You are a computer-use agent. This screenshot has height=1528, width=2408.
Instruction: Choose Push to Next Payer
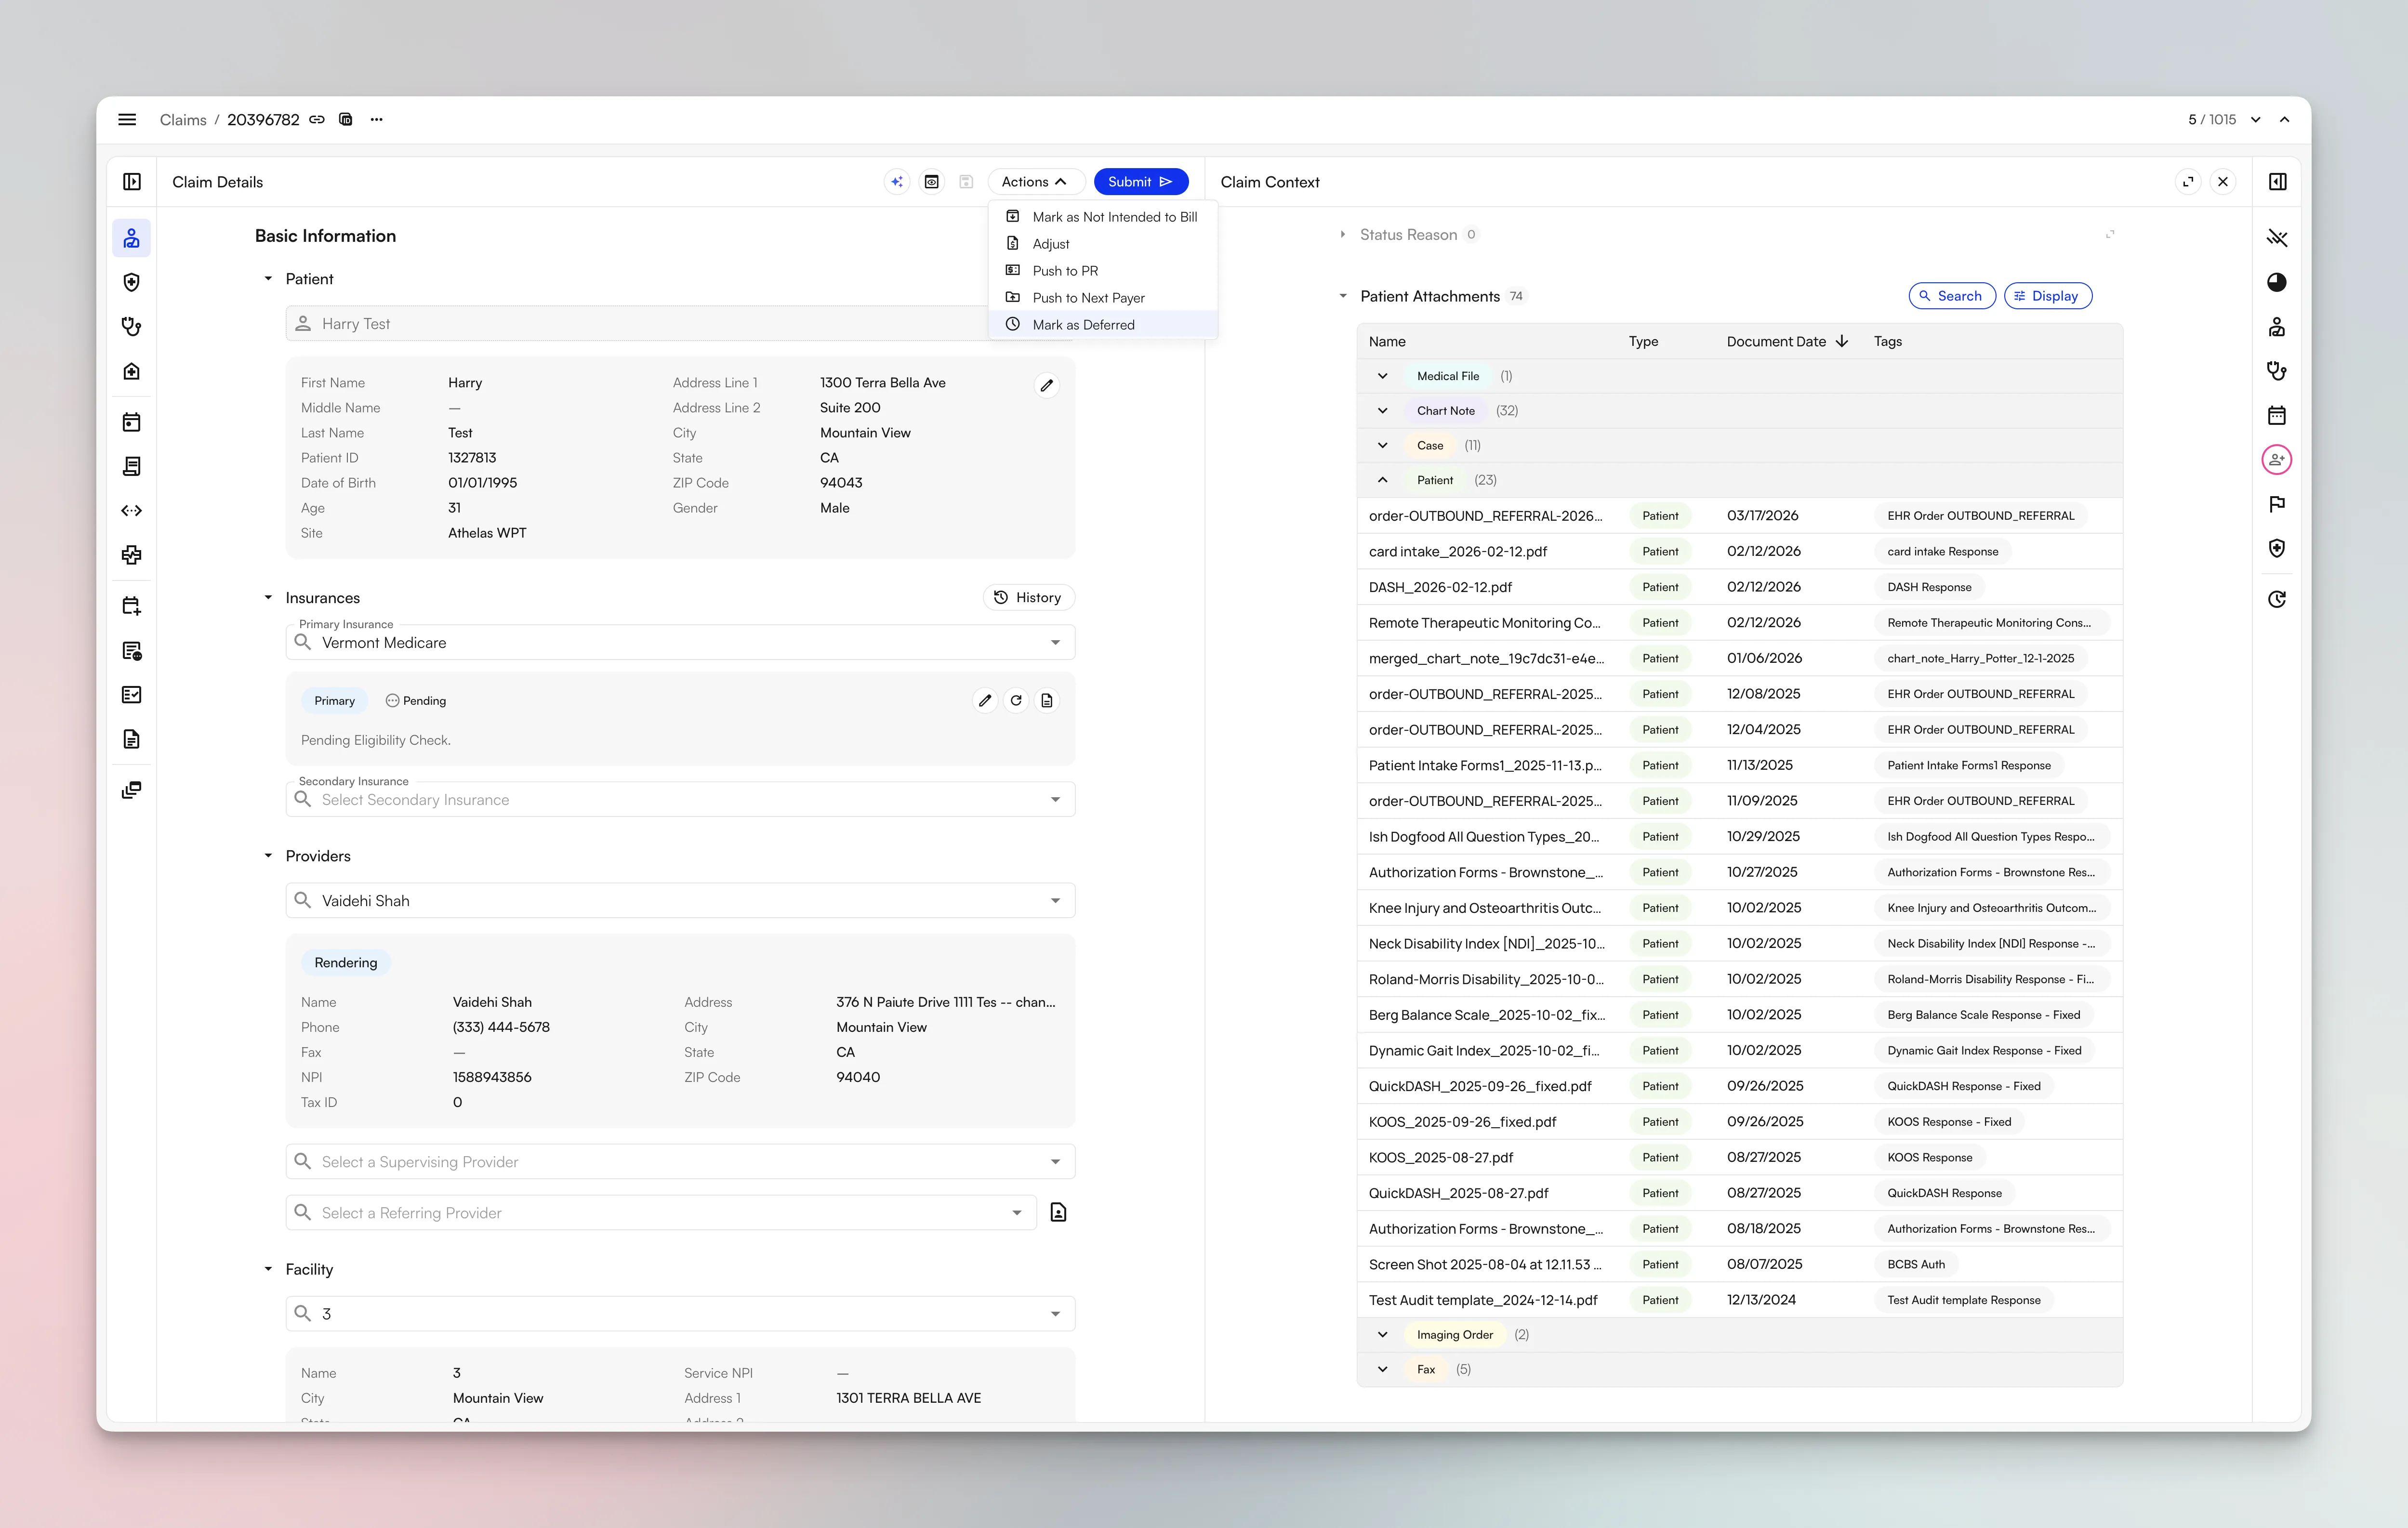(x=1103, y=298)
